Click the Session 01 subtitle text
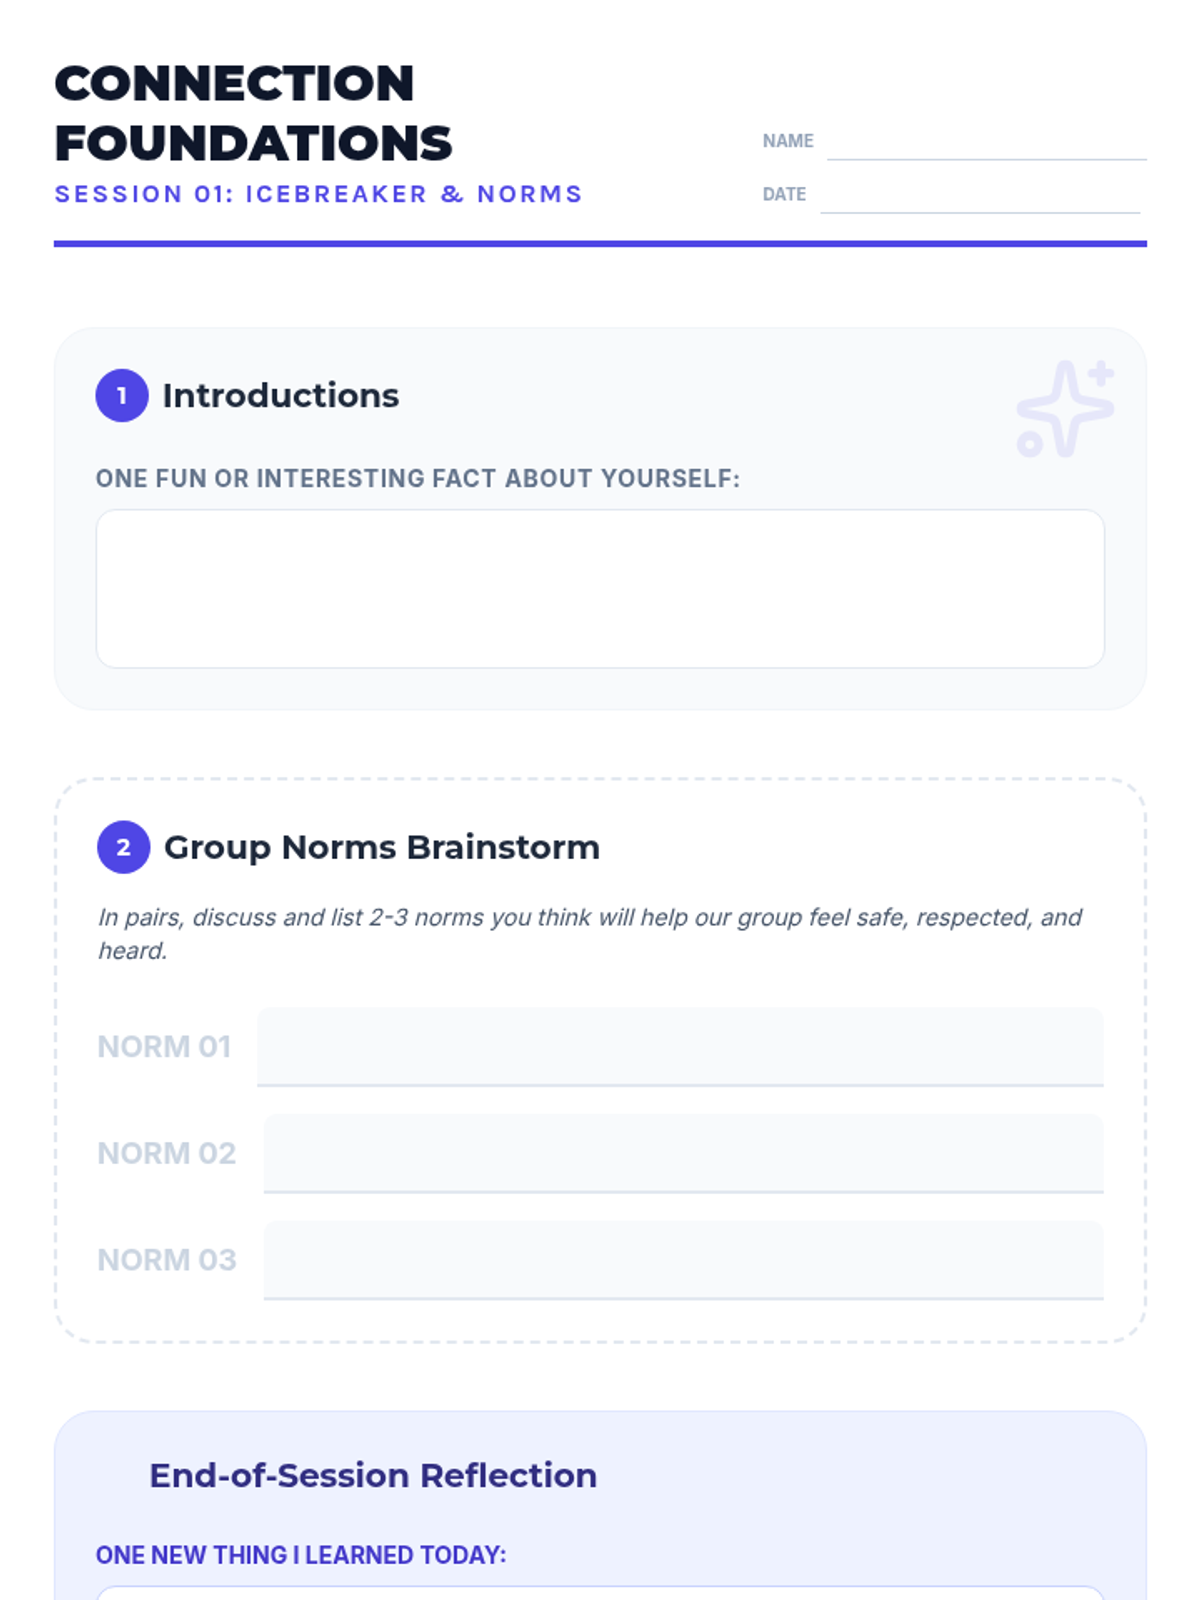 click(318, 194)
